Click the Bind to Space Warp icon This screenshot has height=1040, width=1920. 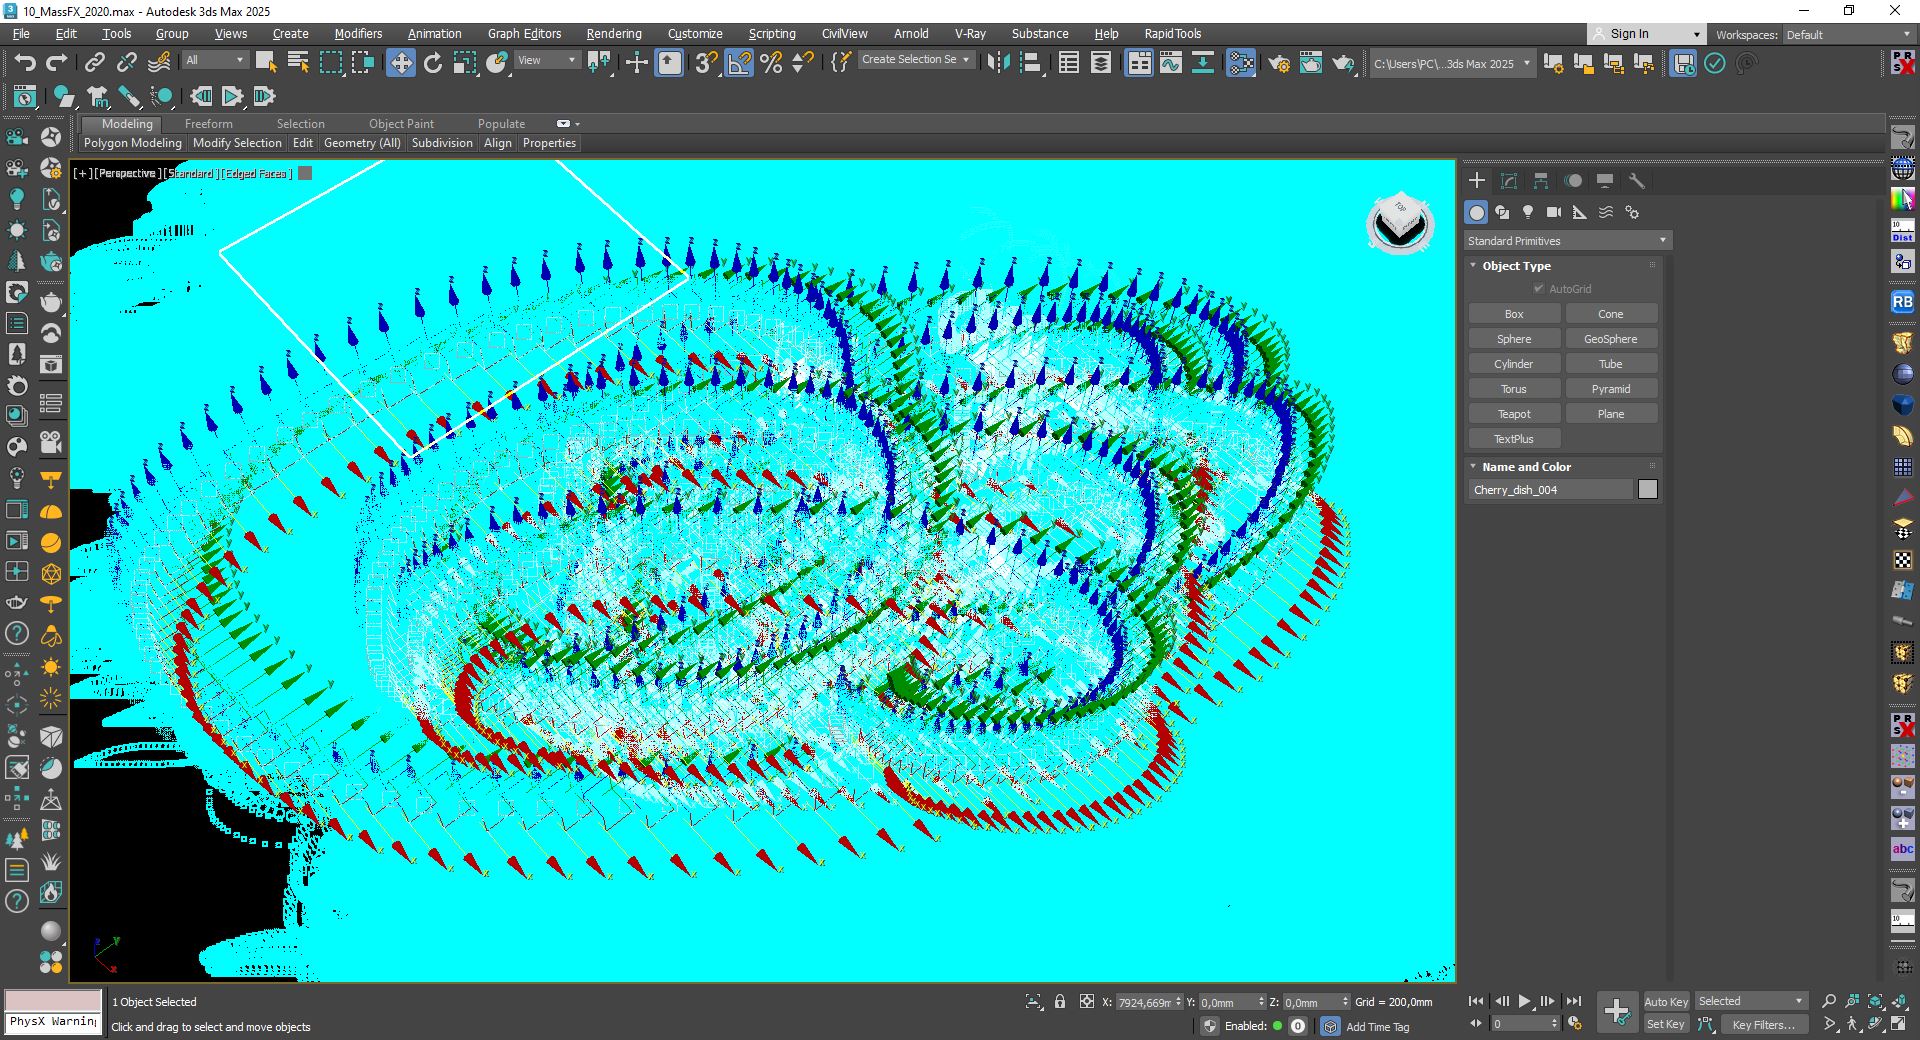(x=159, y=63)
